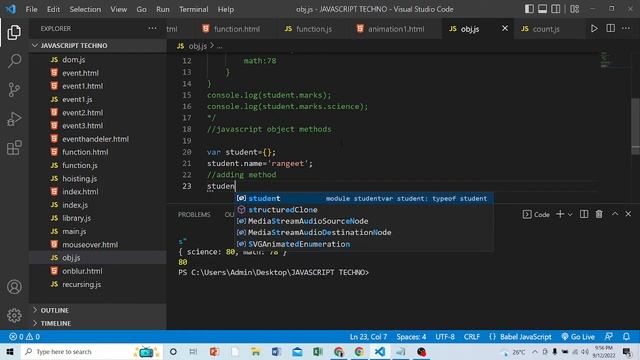Toggle the bottom panel layout icon
This screenshot has height=360, width=640.
[542, 9]
